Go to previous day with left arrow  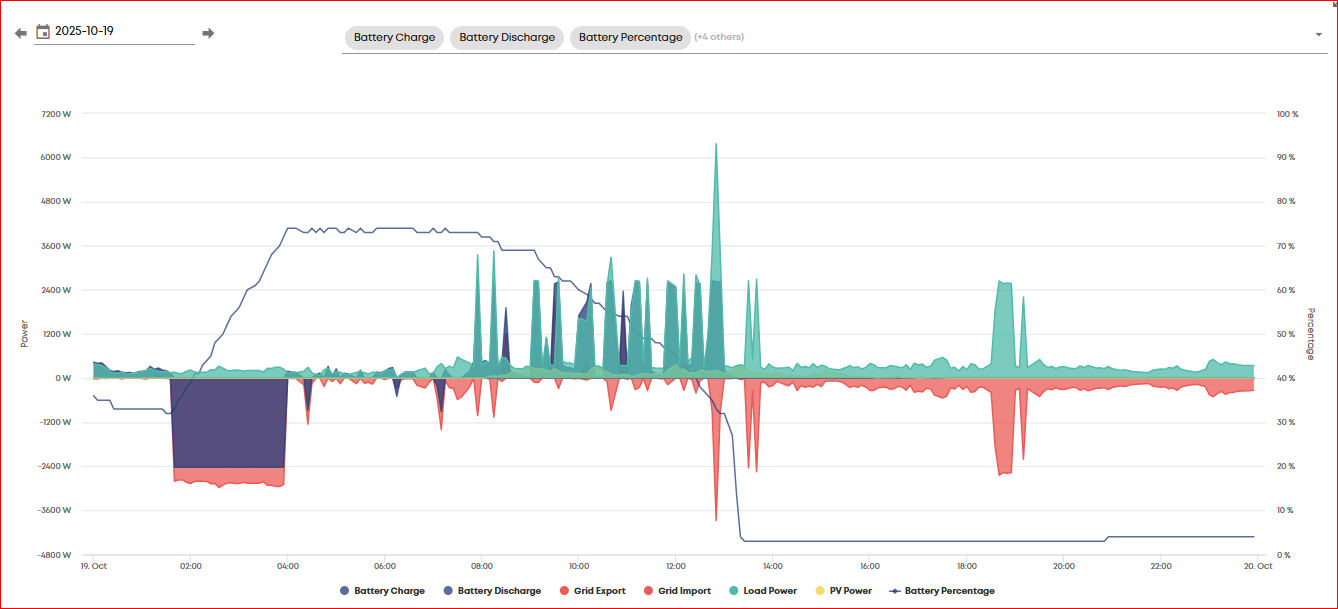pyautogui.click(x=20, y=33)
